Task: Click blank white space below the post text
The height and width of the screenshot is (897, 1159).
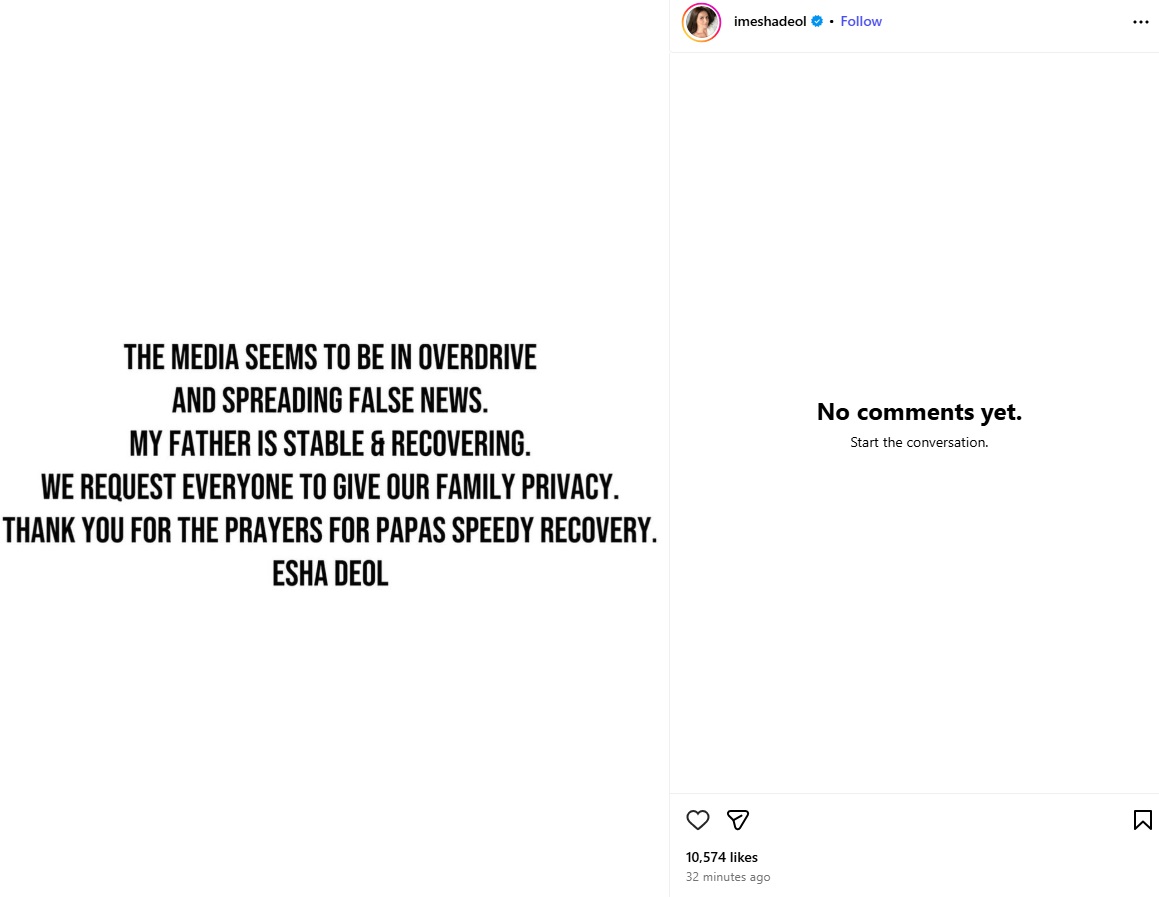Action: (330, 740)
